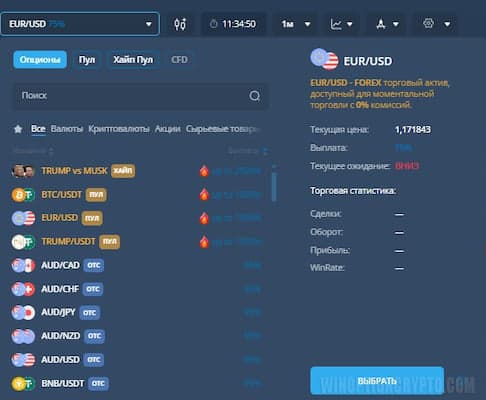Sort asset list by name column

(x=33, y=151)
